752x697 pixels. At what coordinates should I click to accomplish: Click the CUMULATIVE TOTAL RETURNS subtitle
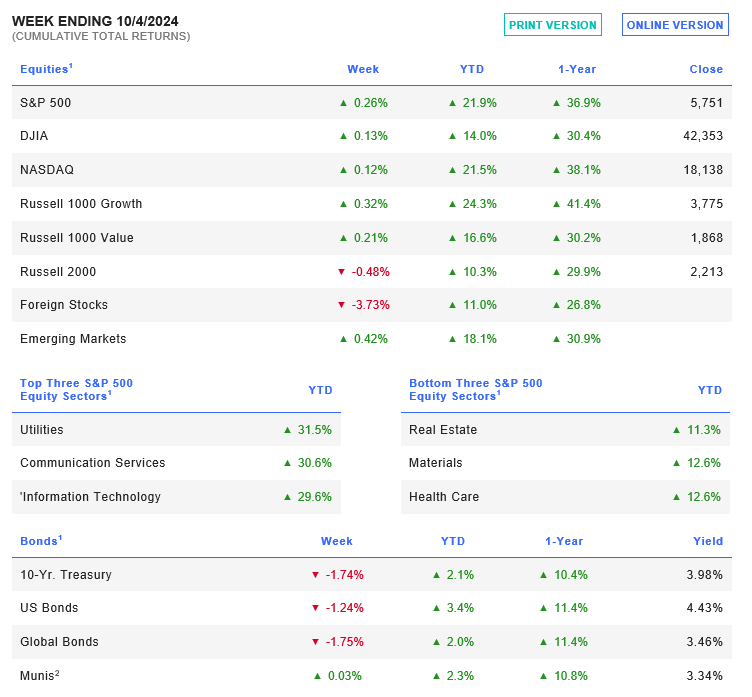(101, 36)
